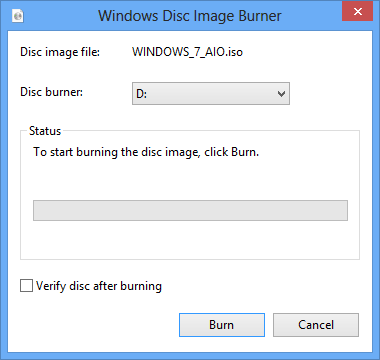Screen dimensions: 380x360
Task: Expand the Disc burner dropdown arrow
Action: click(x=281, y=94)
